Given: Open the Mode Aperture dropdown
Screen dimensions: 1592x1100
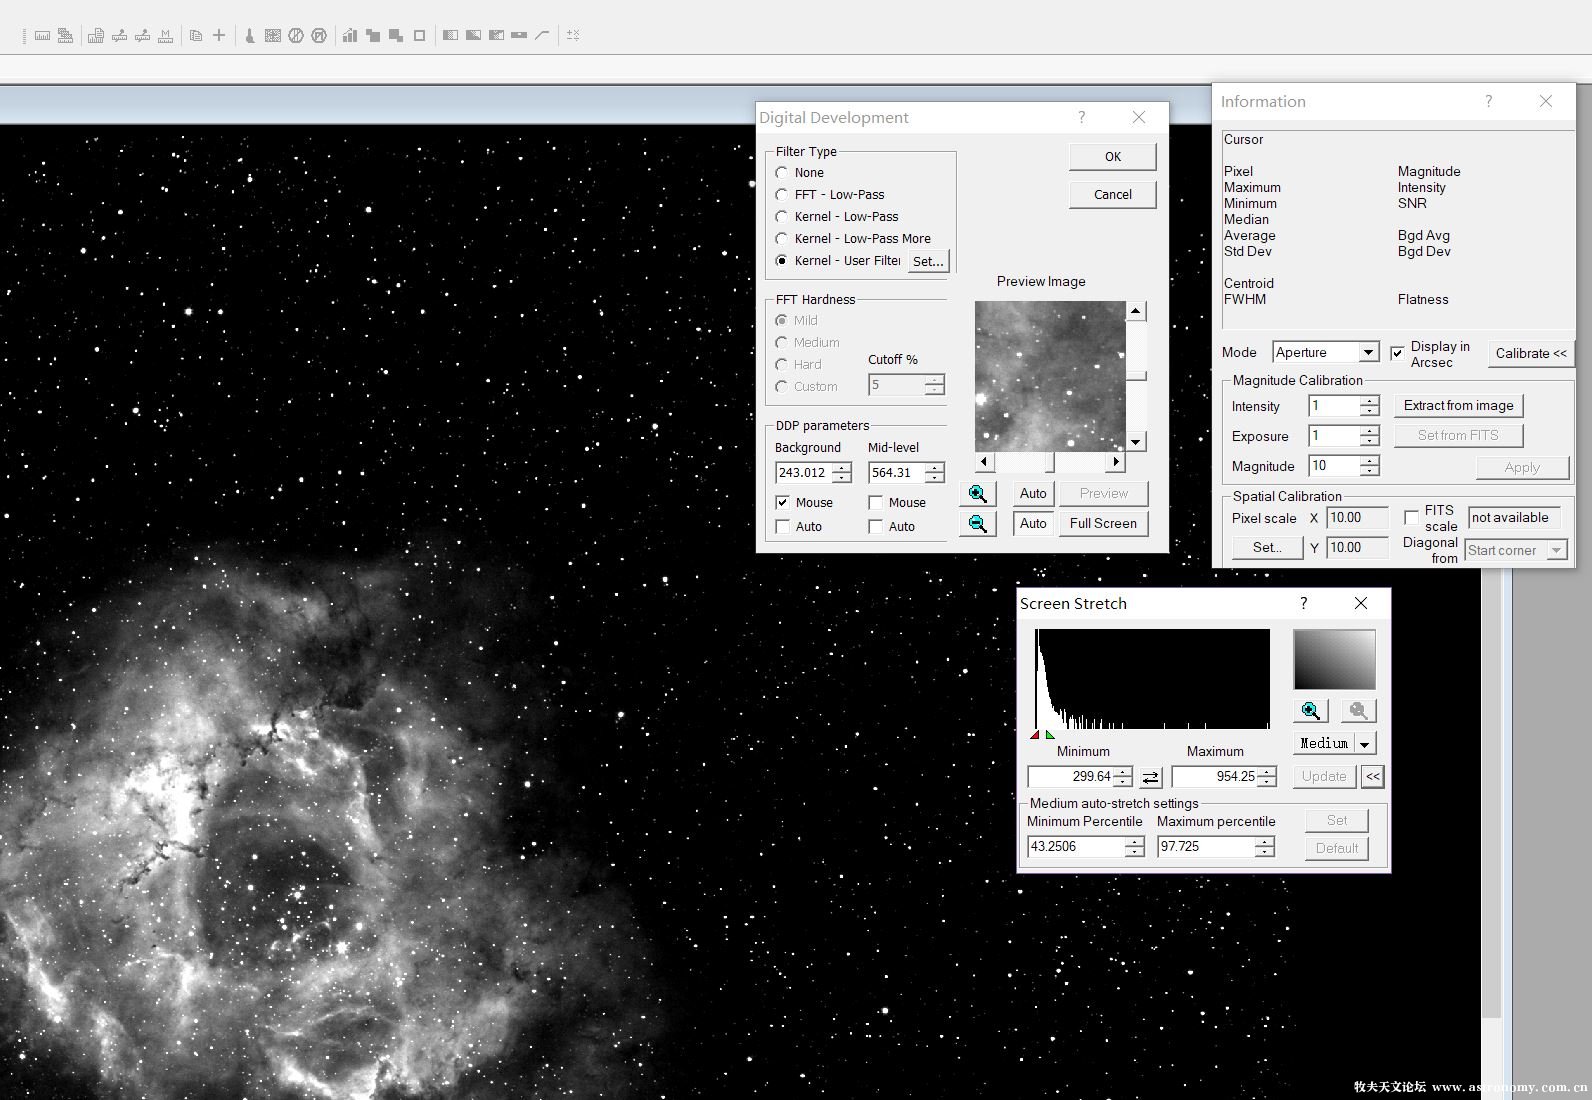Looking at the screenshot, I should click(1368, 352).
